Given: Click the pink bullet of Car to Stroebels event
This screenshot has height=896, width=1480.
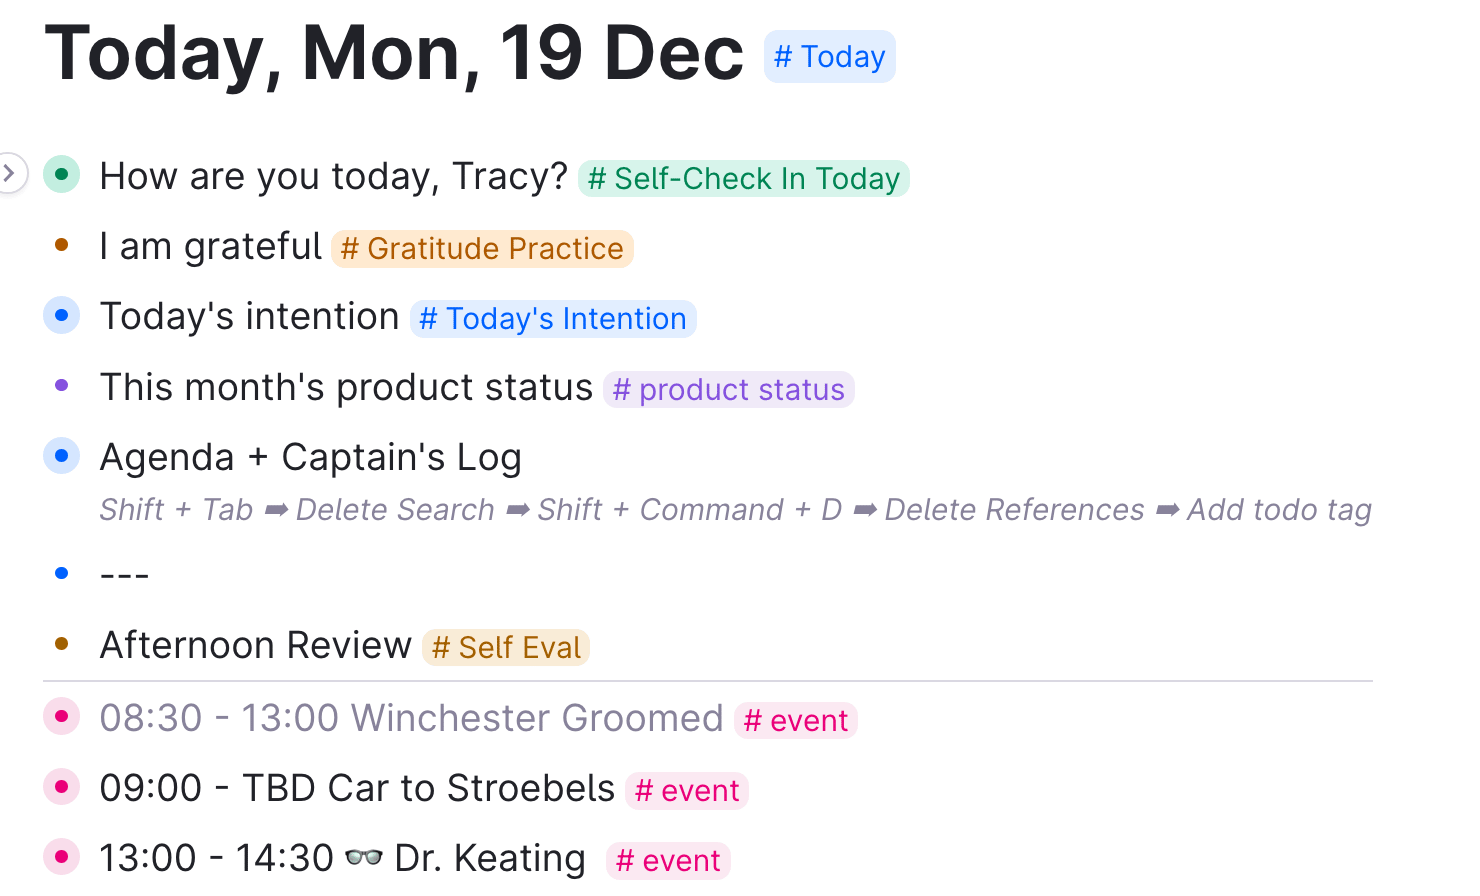Looking at the screenshot, I should (x=62, y=787).
